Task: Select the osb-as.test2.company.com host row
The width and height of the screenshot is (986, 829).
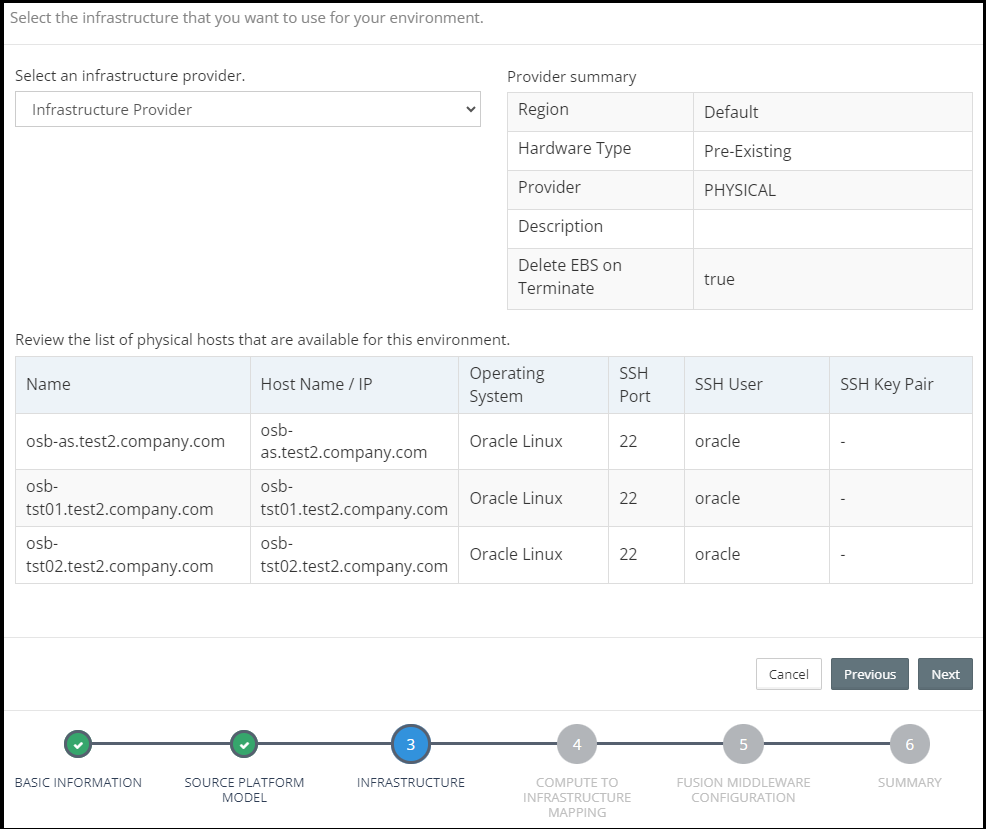Action: click(x=126, y=442)
